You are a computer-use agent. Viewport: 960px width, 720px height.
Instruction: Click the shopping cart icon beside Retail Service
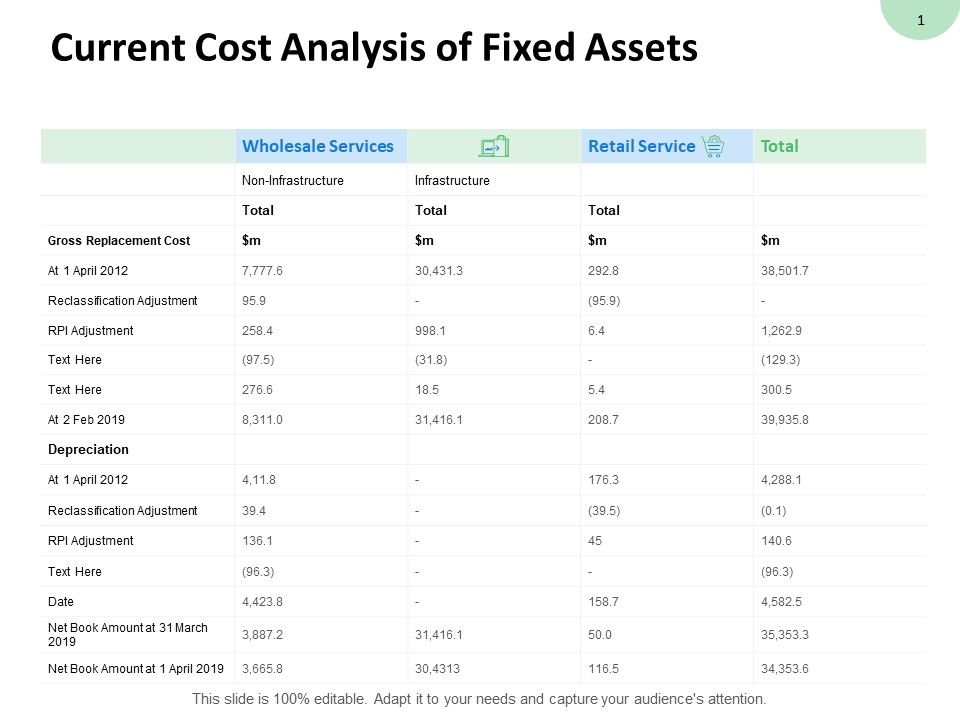pyautogui.click(x=713, y=146)
